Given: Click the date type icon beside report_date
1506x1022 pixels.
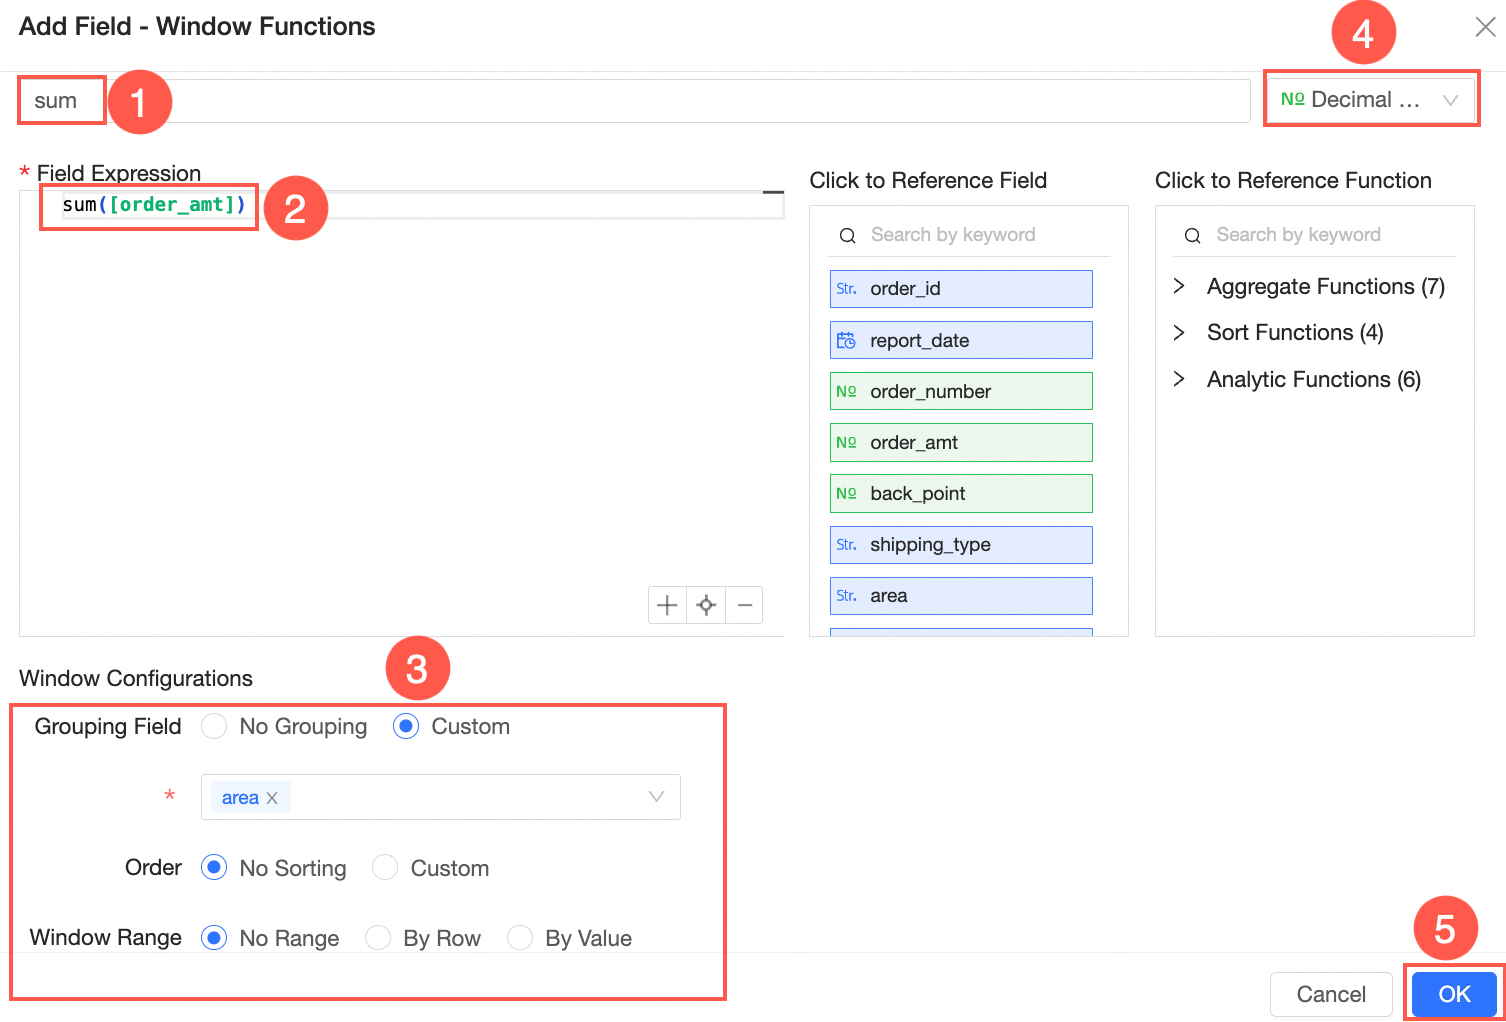Looking at the screenshot, I should [x=846, y=341].
